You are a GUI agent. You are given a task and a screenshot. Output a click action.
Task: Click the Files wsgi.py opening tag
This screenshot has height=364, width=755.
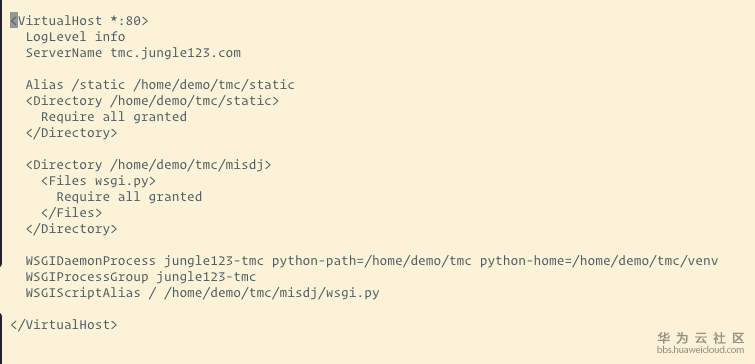pyautogui.click(x=98, y=181)
